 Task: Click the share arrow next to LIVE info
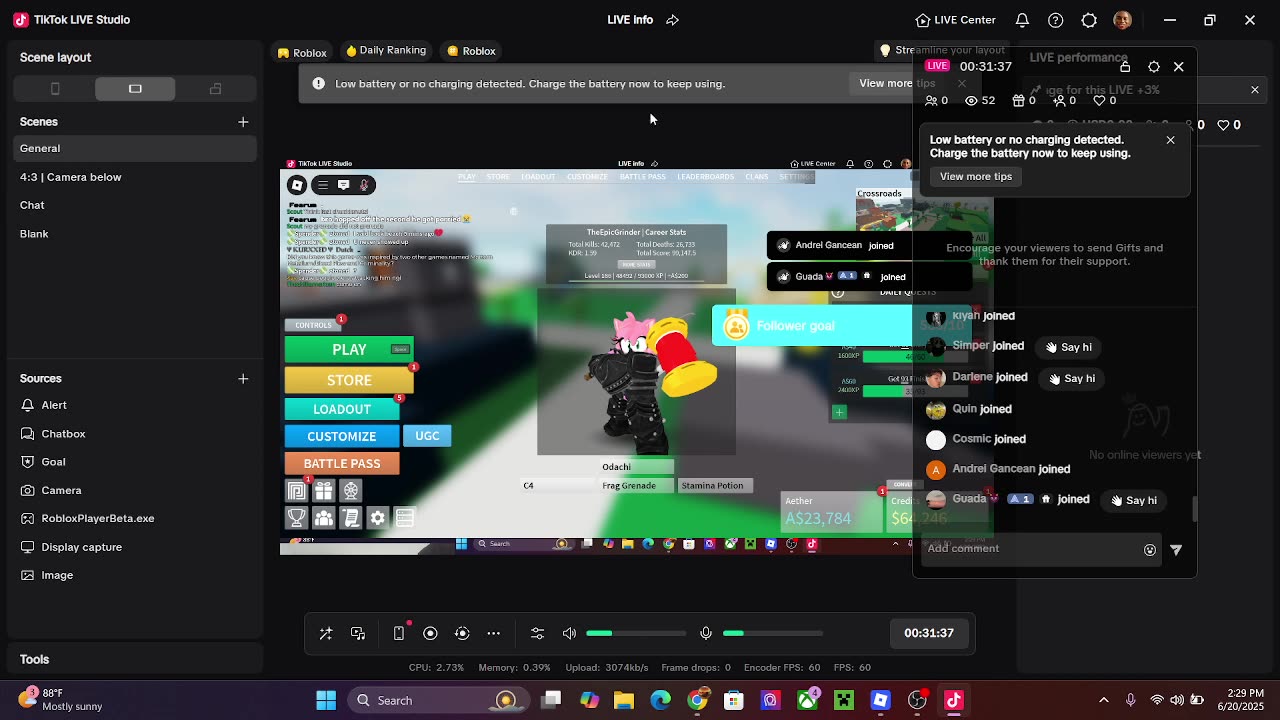pyautogui.click(x=673, y=20)
